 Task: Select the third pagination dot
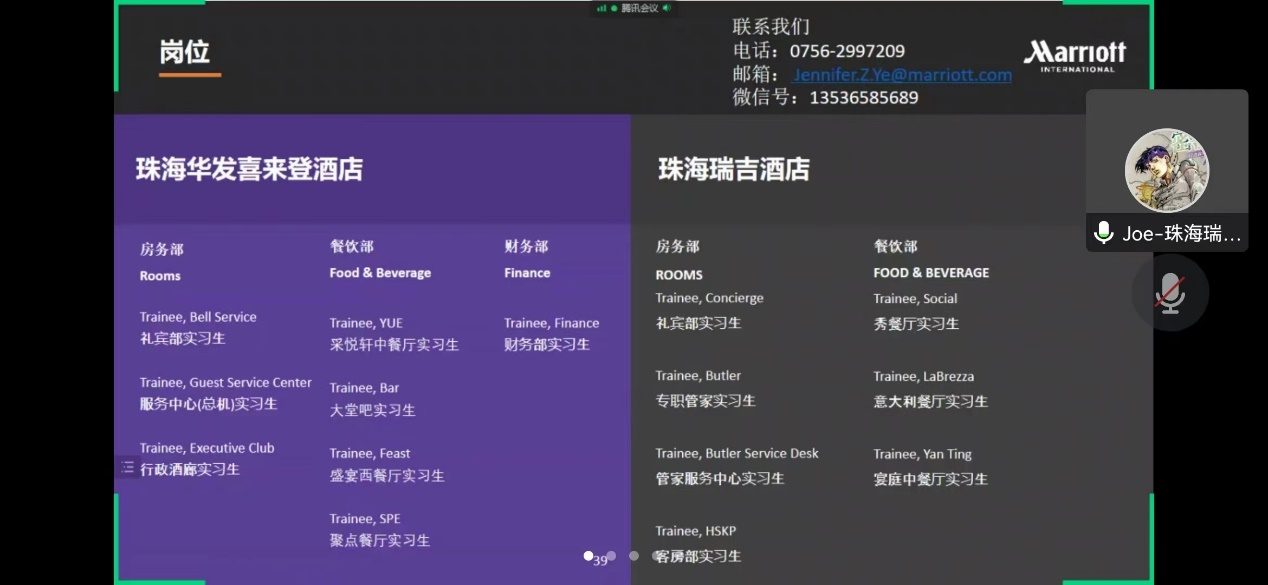(x=634, y=555)
